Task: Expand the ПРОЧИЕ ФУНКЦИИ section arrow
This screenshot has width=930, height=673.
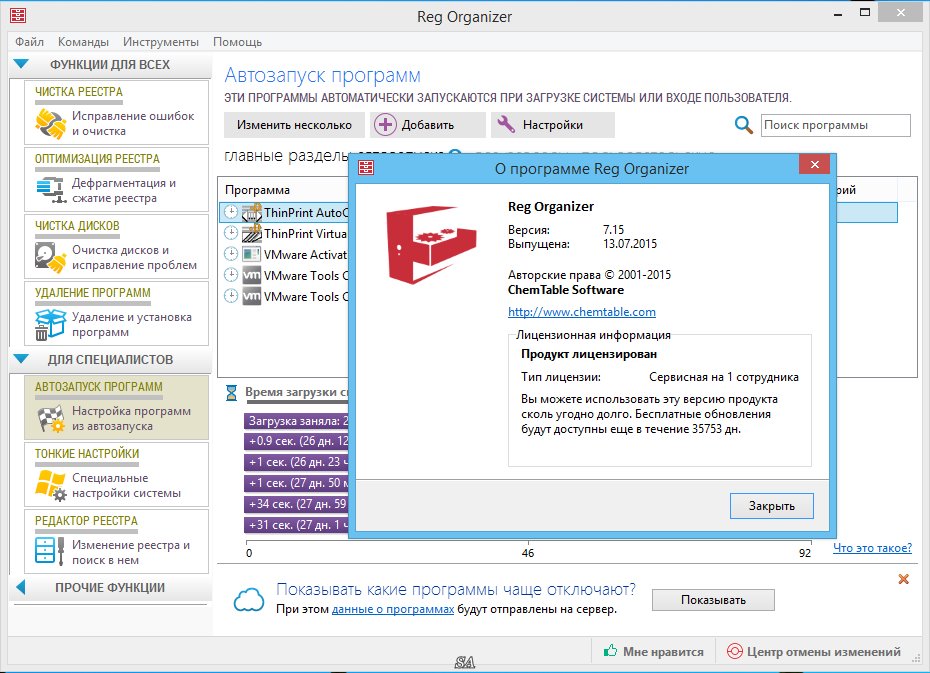Action: [21, 587]
